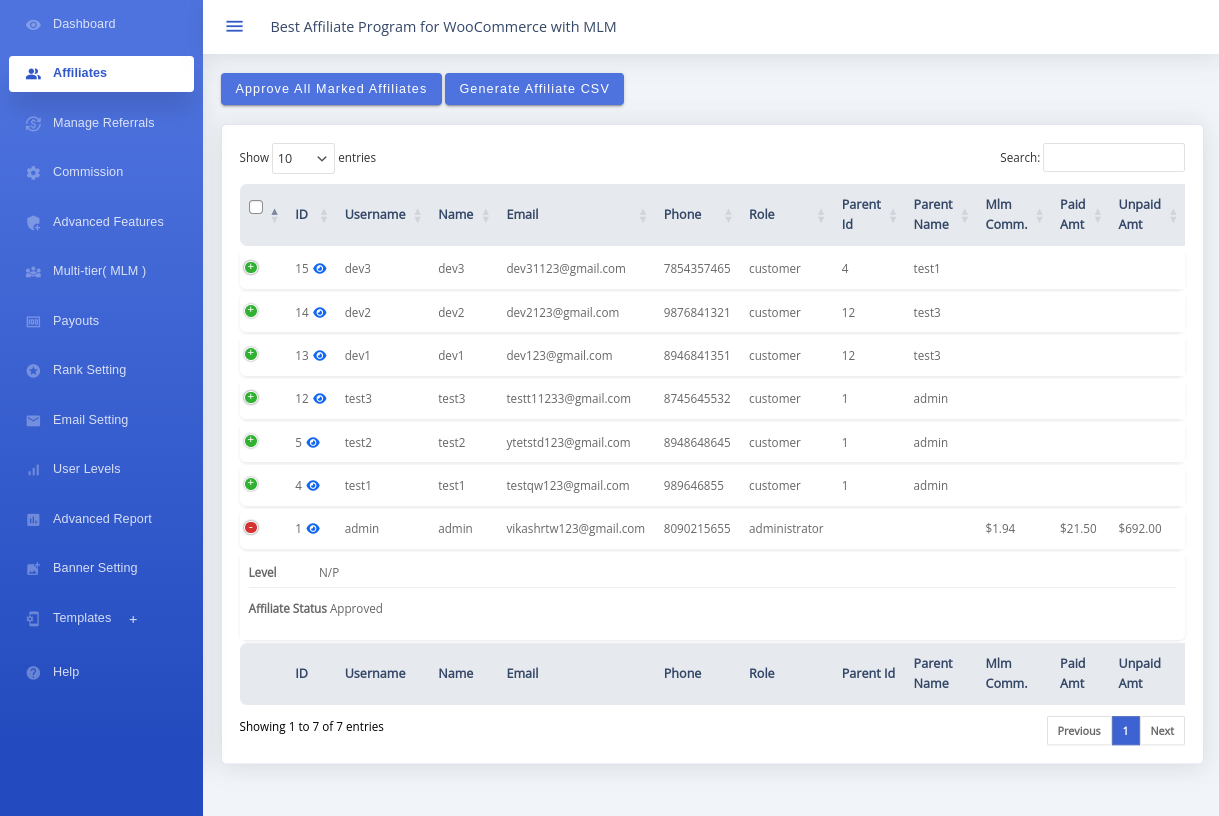This screenshot has width=1219, height=816.
Task: Expand row details for test3
Action: (251, 397)
